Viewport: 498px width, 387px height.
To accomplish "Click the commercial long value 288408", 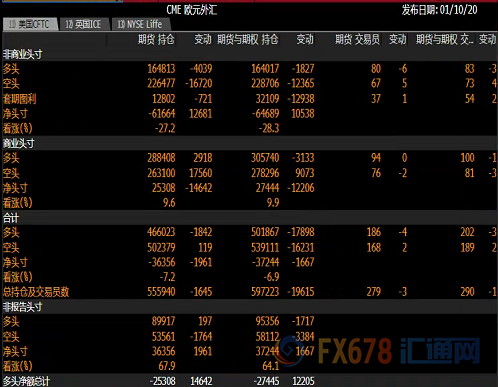I will [x=161, y=158].
